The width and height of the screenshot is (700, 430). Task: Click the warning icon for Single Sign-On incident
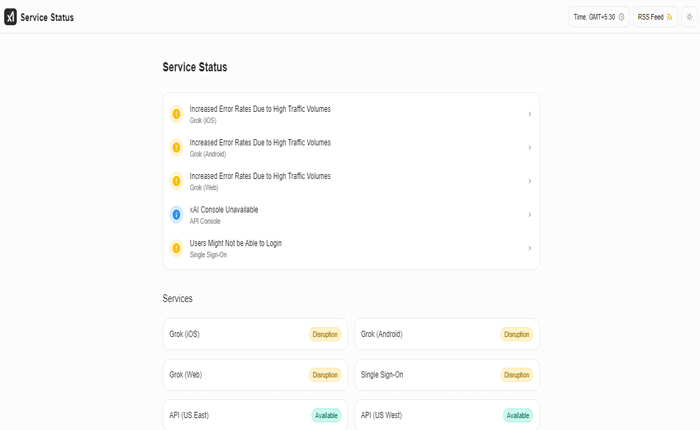coord(177,248)
